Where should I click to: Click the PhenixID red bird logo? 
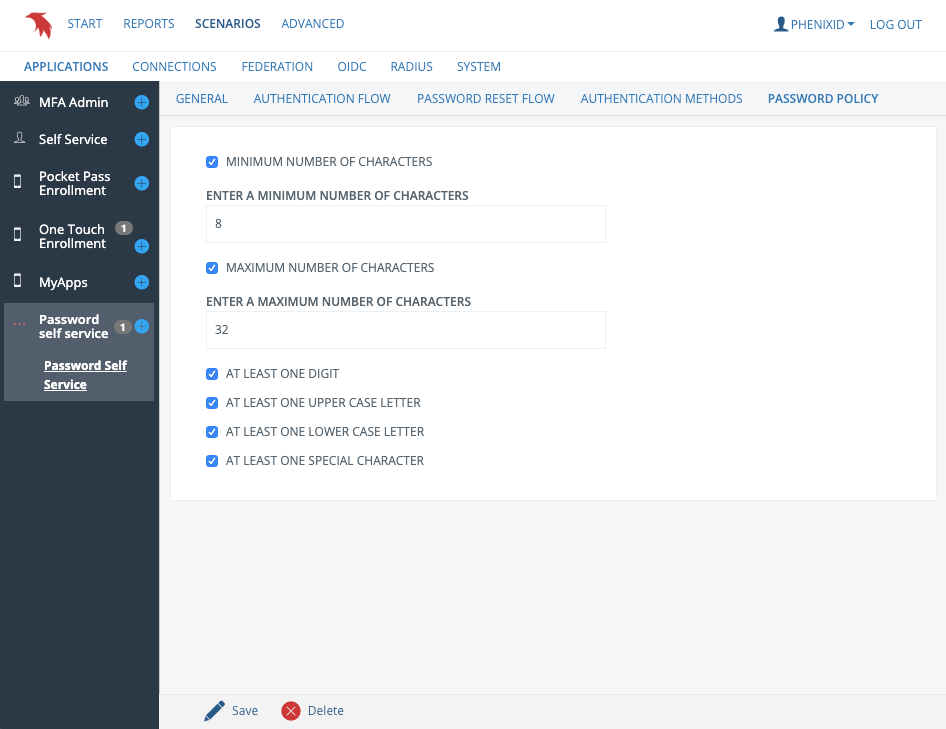point(38,25)
